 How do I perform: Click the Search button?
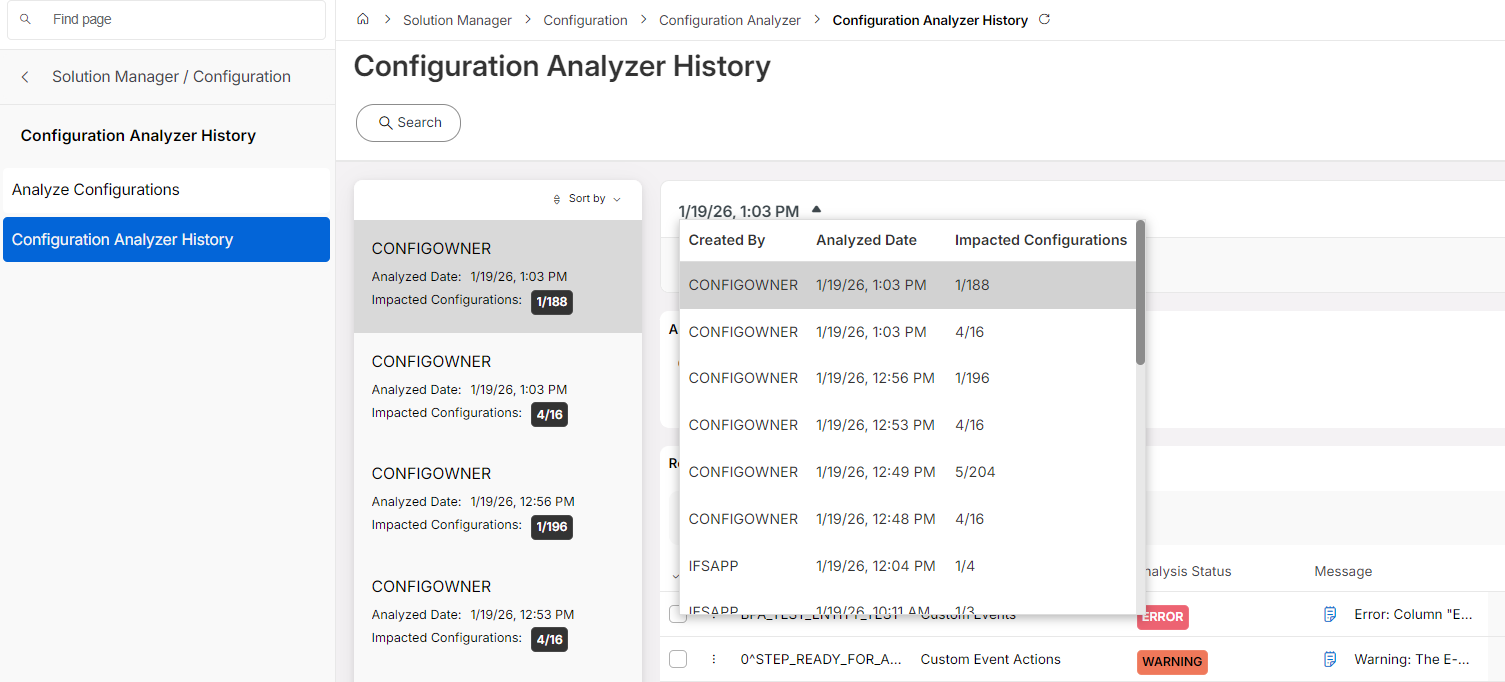pyautogui.click(x=408, y=123)
